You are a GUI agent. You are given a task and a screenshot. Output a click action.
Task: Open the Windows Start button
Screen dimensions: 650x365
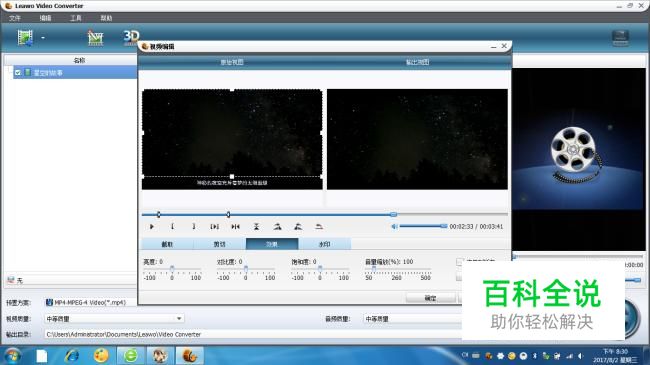pos(12,356)
